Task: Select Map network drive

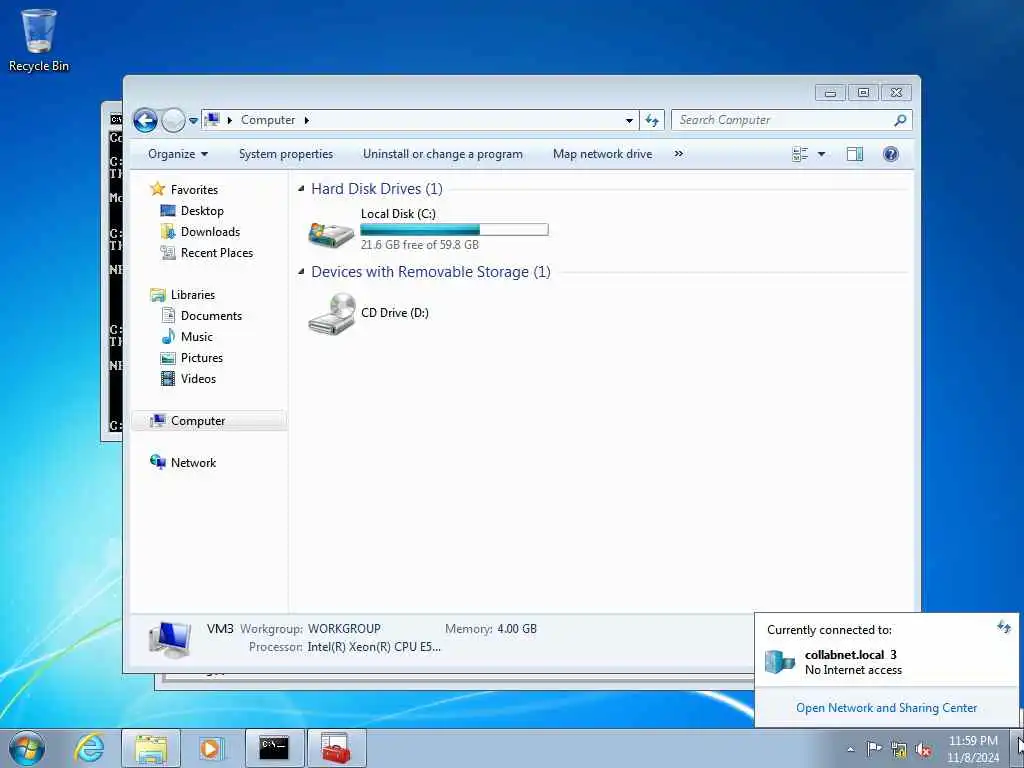Action: point(602,154)
